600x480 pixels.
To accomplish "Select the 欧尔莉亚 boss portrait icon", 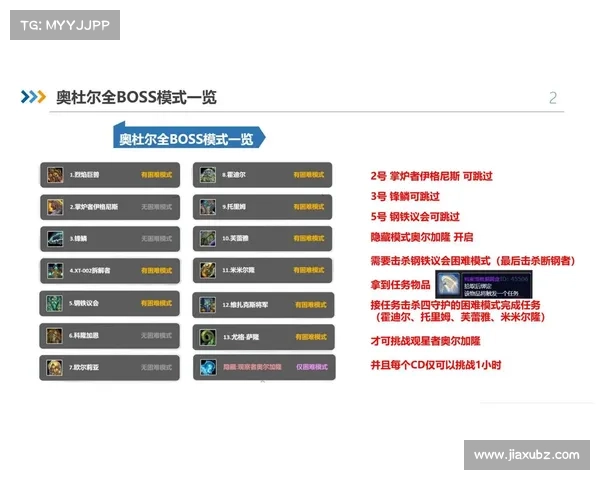I will pyautogui.click(x=54, y=367).
